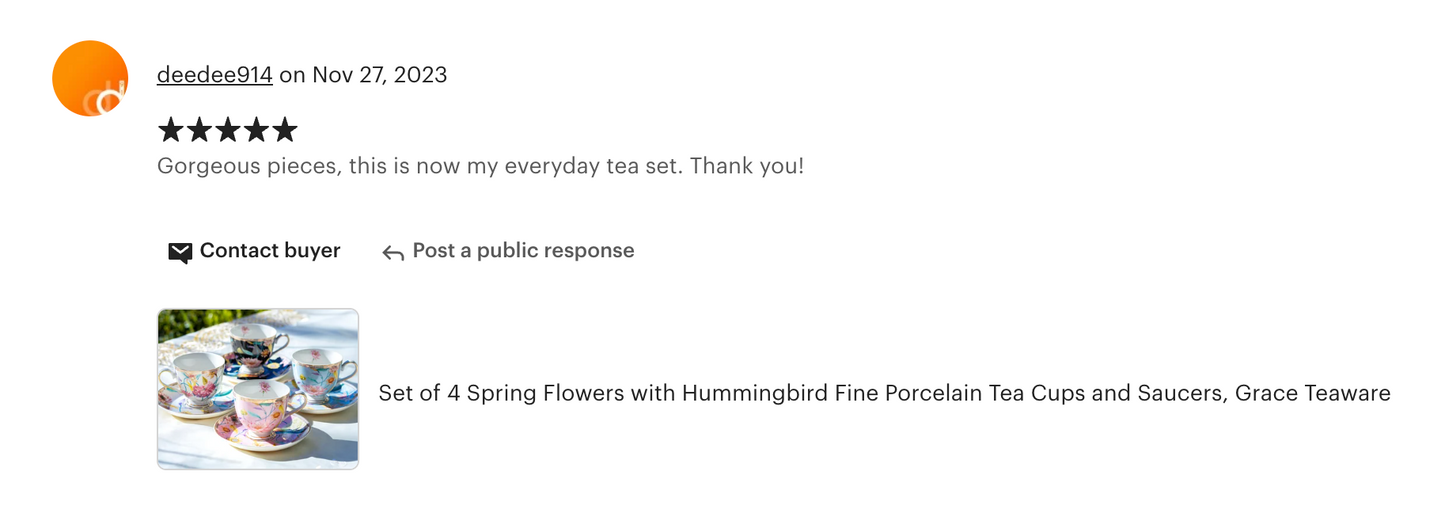This screenshot has height=532, width=1445.
Task: Open the Set of 4 Spring Flowers listing title
Action: click(884, 394)
